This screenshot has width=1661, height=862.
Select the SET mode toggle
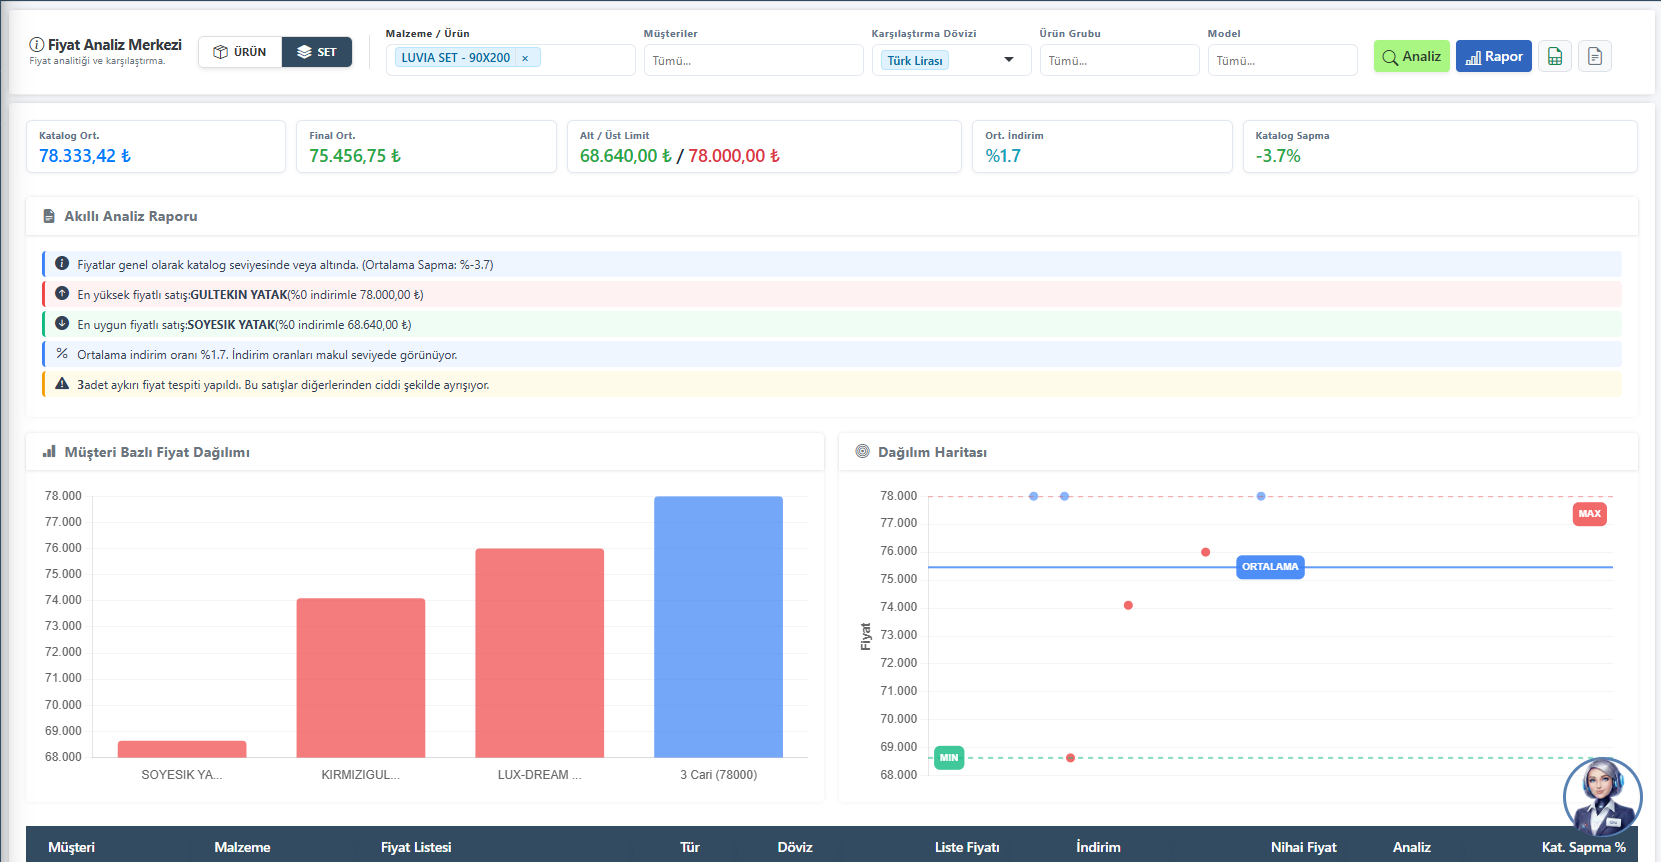coord(317,52)
